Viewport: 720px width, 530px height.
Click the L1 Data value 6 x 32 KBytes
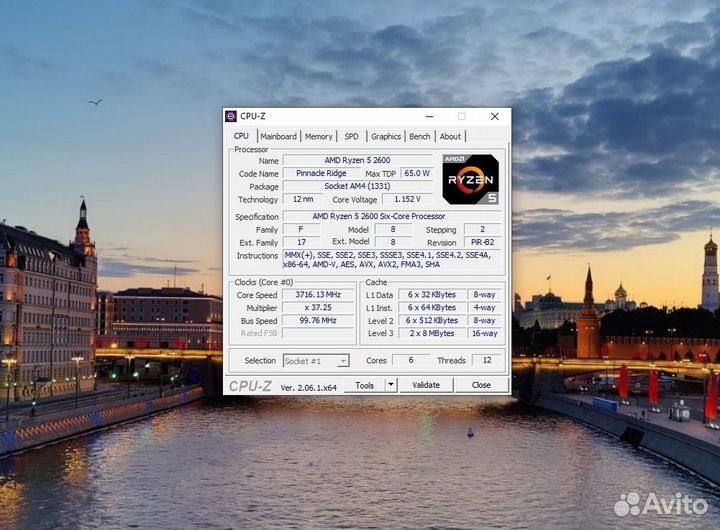[432, 294]
